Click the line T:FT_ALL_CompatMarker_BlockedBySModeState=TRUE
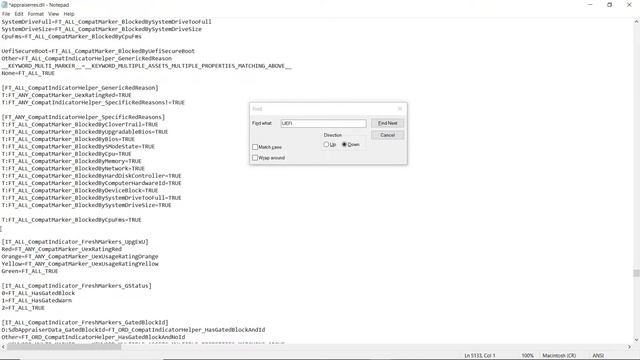 [78, 147]
